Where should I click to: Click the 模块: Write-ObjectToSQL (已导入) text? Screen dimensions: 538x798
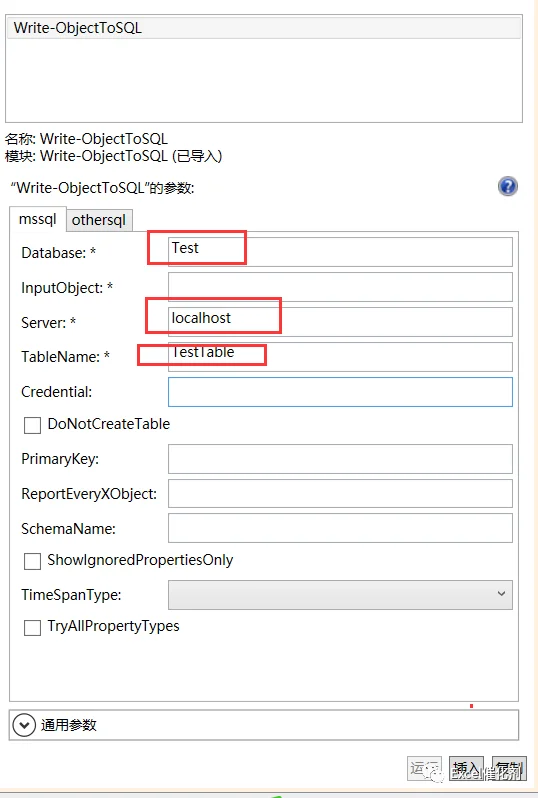point(114,156)
